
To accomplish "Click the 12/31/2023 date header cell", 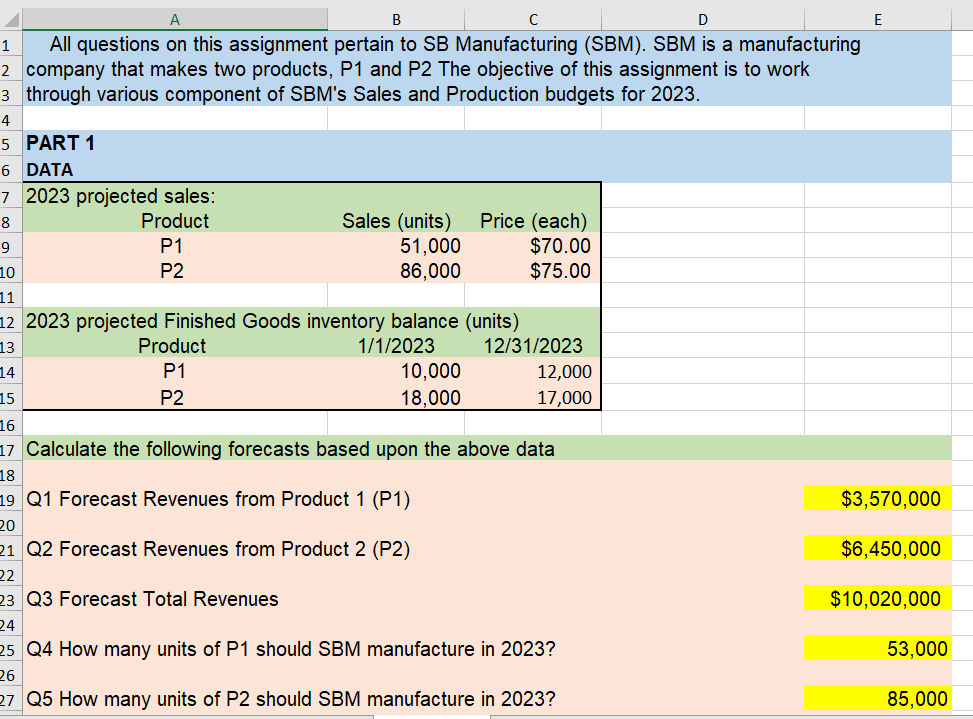I will (533, 346).
